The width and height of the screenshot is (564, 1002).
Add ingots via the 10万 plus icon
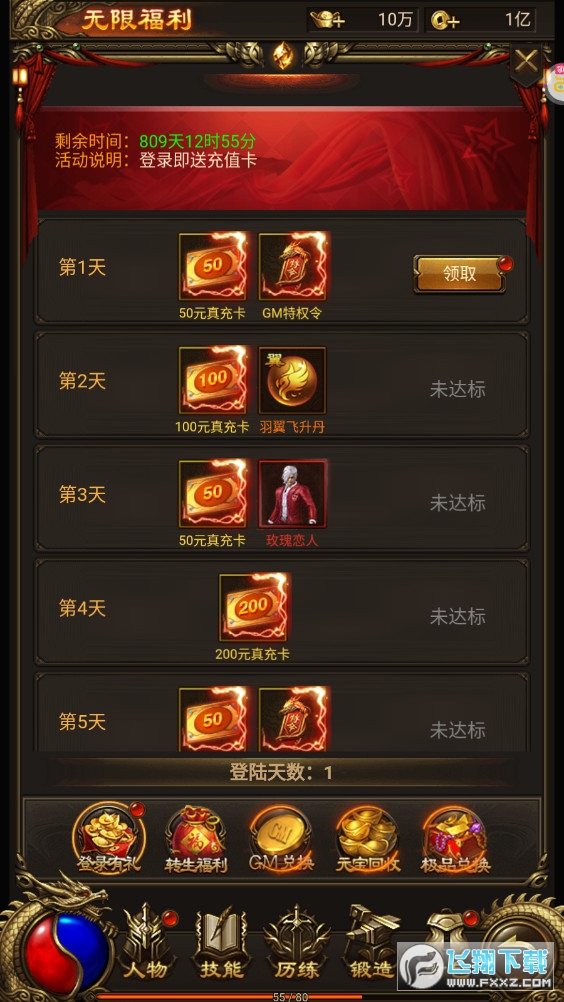(327, 20)
